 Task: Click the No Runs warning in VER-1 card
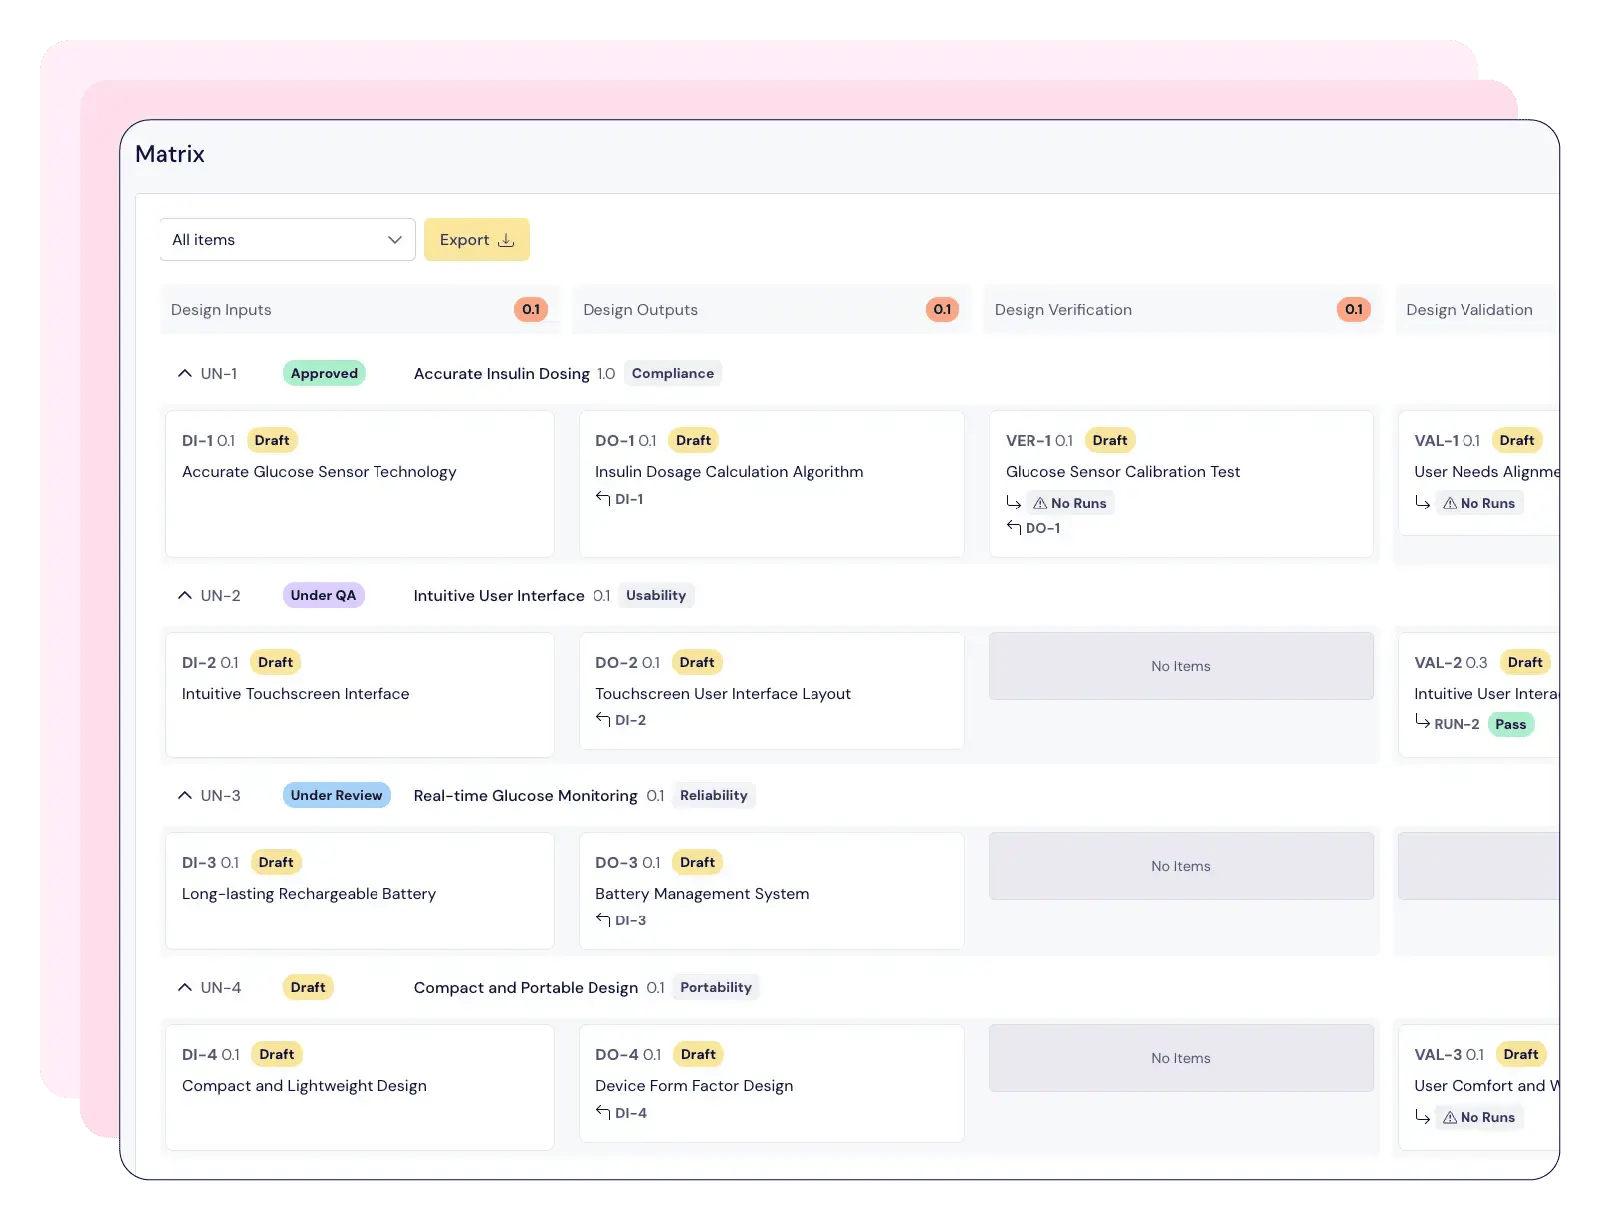1070,503
